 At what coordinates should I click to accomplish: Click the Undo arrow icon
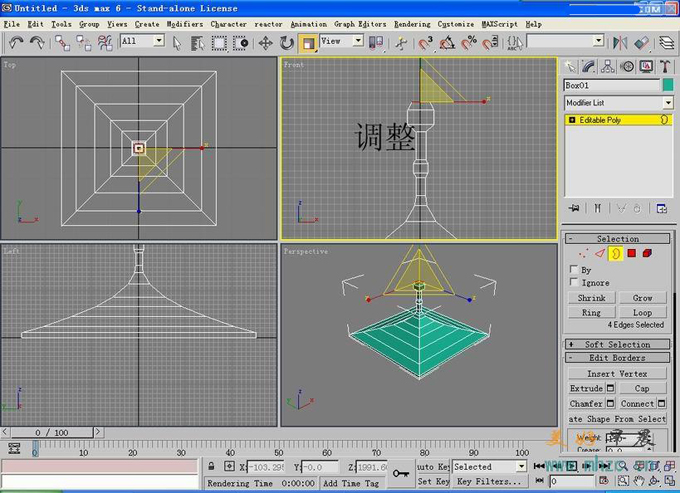click(x=16, y=43)
